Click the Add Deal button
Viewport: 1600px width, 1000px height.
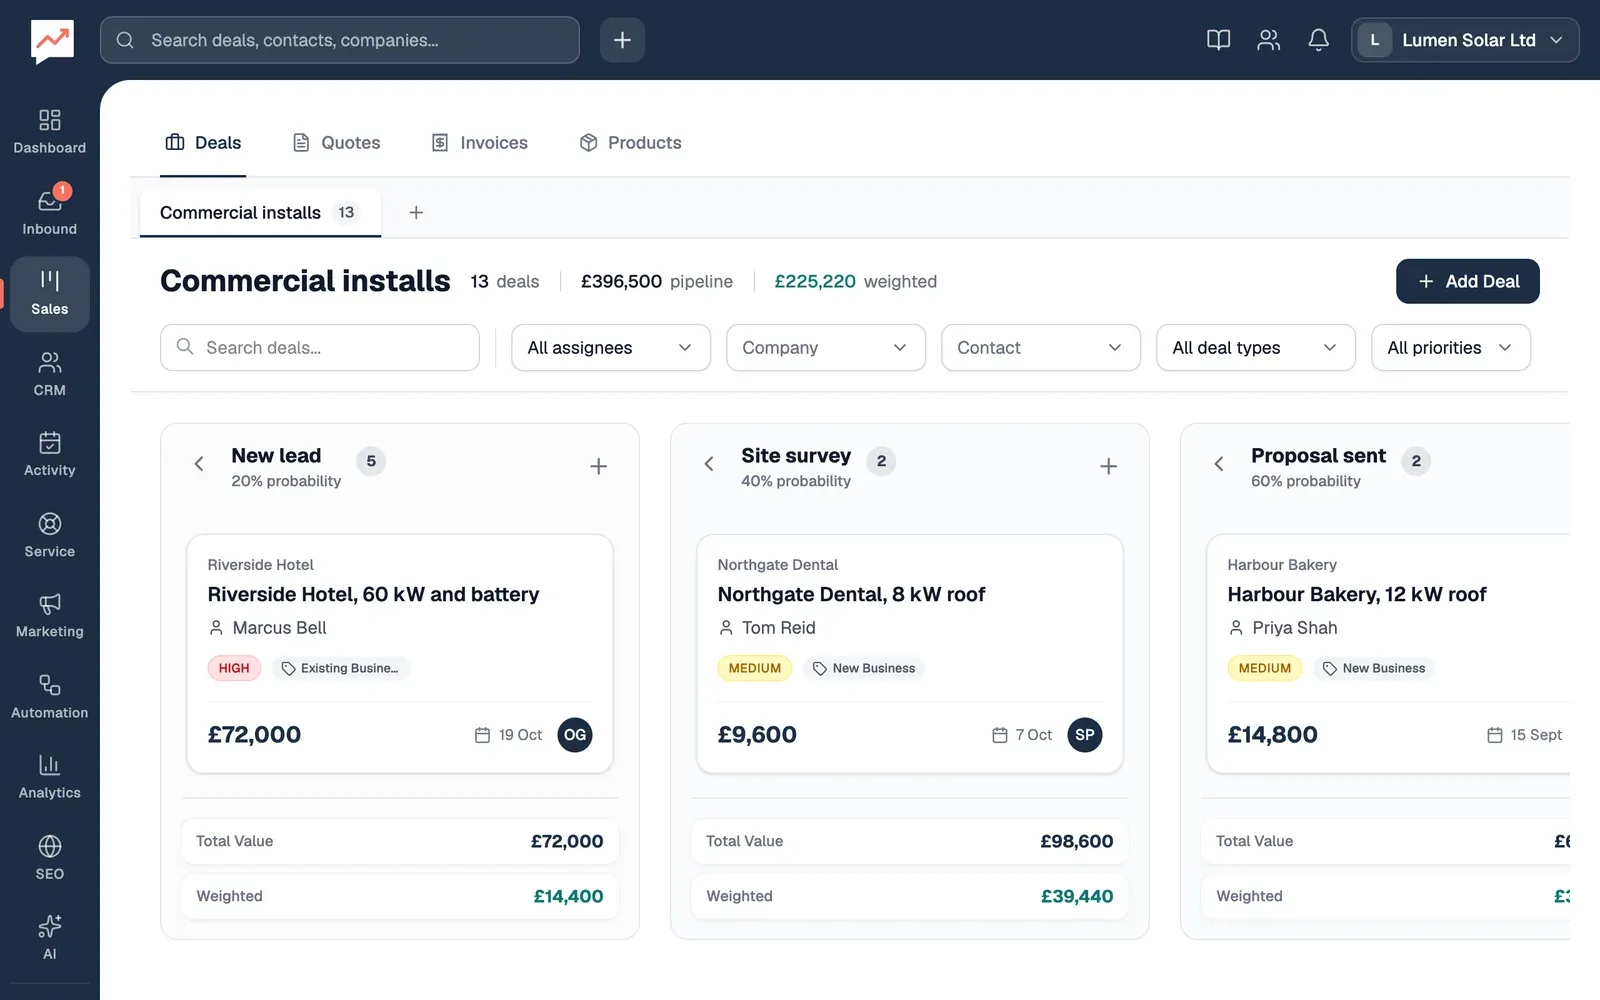point(1468,282)
